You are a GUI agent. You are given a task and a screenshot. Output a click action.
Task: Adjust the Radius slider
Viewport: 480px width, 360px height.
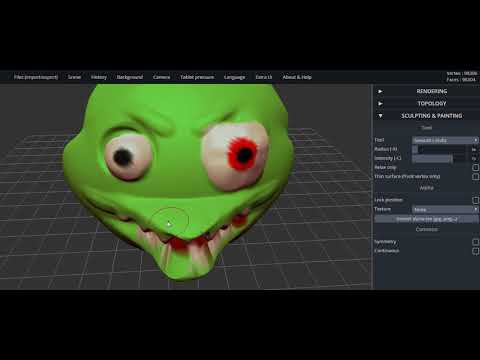click(439, 149)
